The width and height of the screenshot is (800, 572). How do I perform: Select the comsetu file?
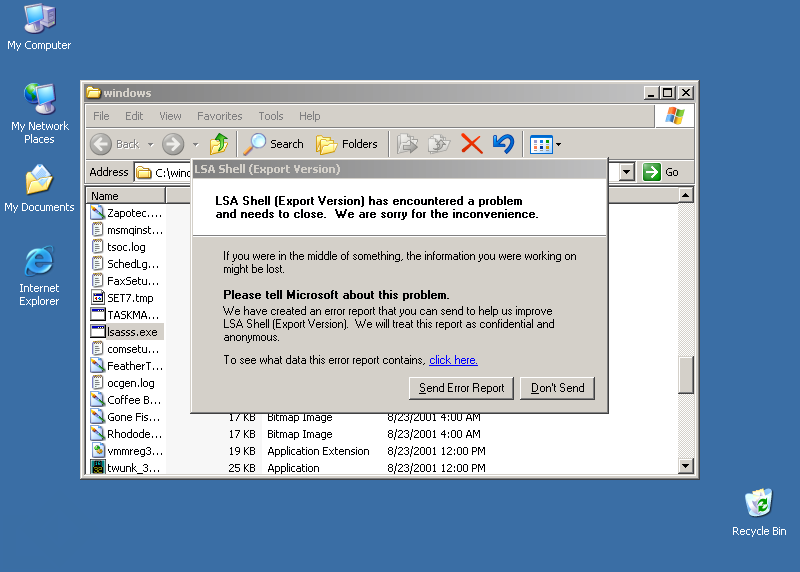pyautogui.click(x=126, y=349)
